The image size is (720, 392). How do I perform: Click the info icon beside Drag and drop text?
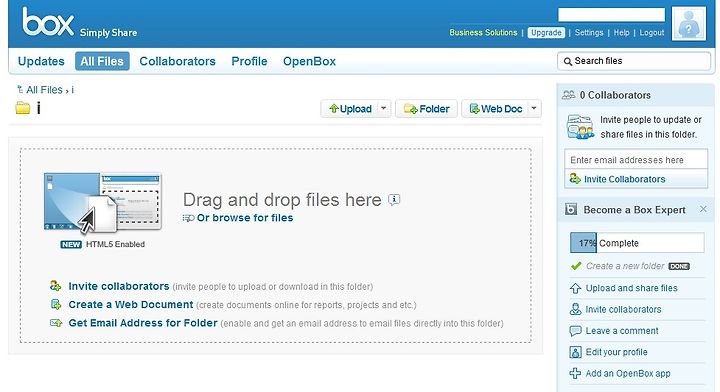click(394, 200)
